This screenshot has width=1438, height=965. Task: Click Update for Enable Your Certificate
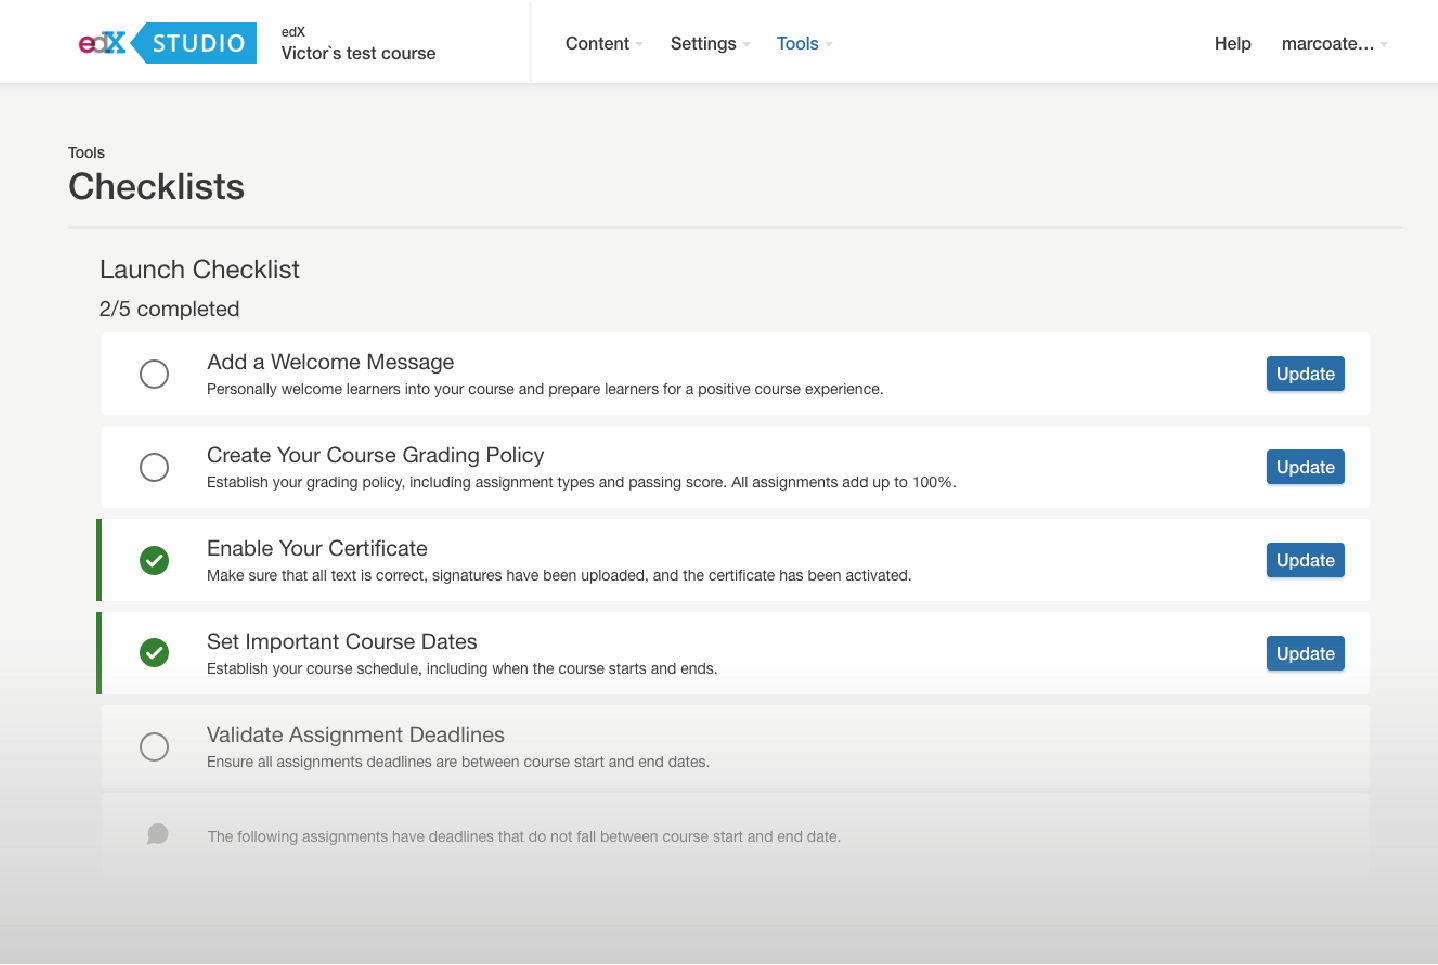click(x=1305, y=560)
